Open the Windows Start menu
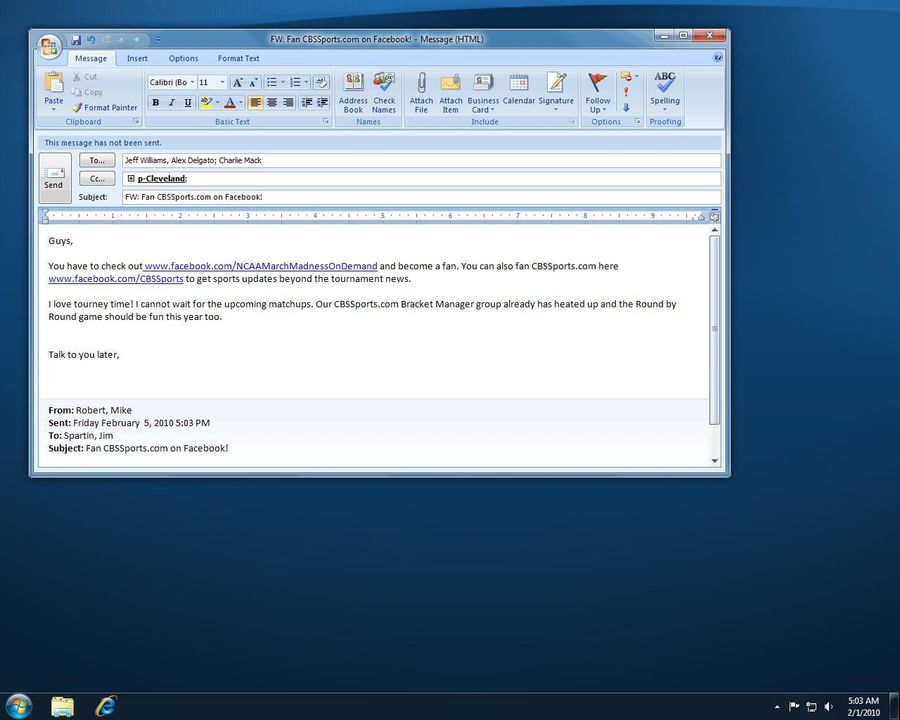Image resolution: width=900 pixels, height=720 pixels. (x=19, y=706)
